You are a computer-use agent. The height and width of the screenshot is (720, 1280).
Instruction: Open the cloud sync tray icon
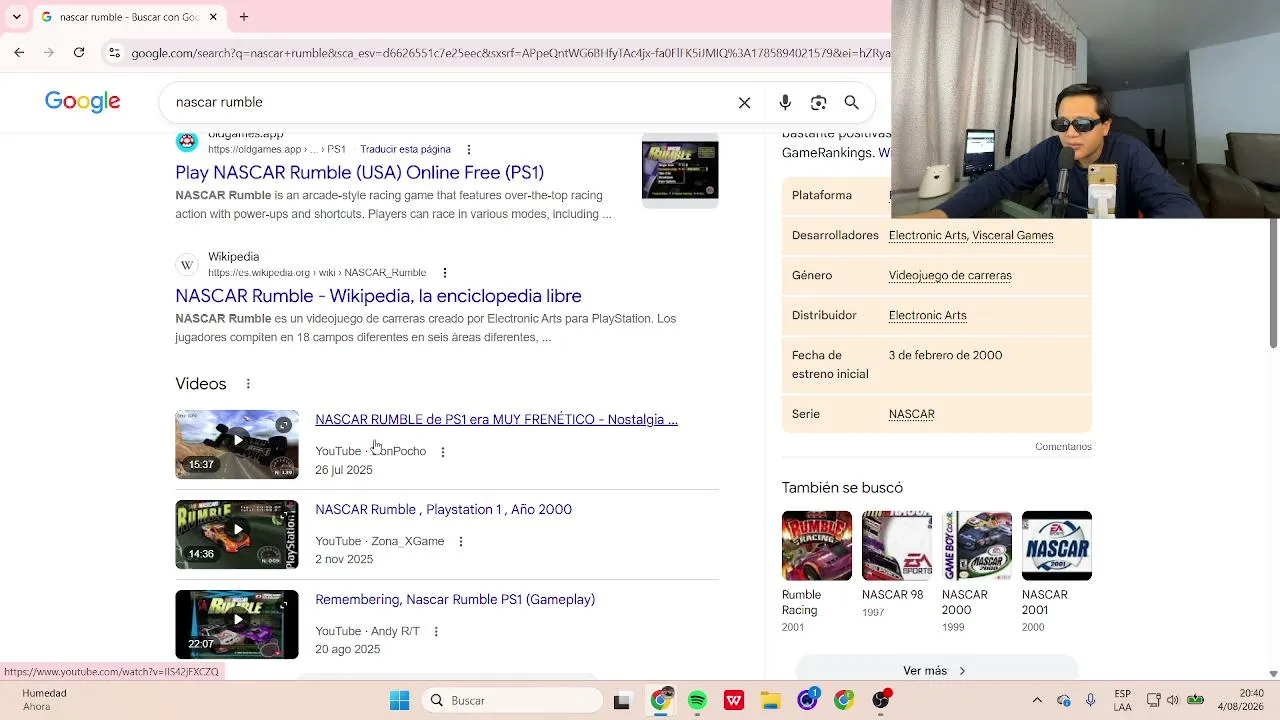(1064, 700)
